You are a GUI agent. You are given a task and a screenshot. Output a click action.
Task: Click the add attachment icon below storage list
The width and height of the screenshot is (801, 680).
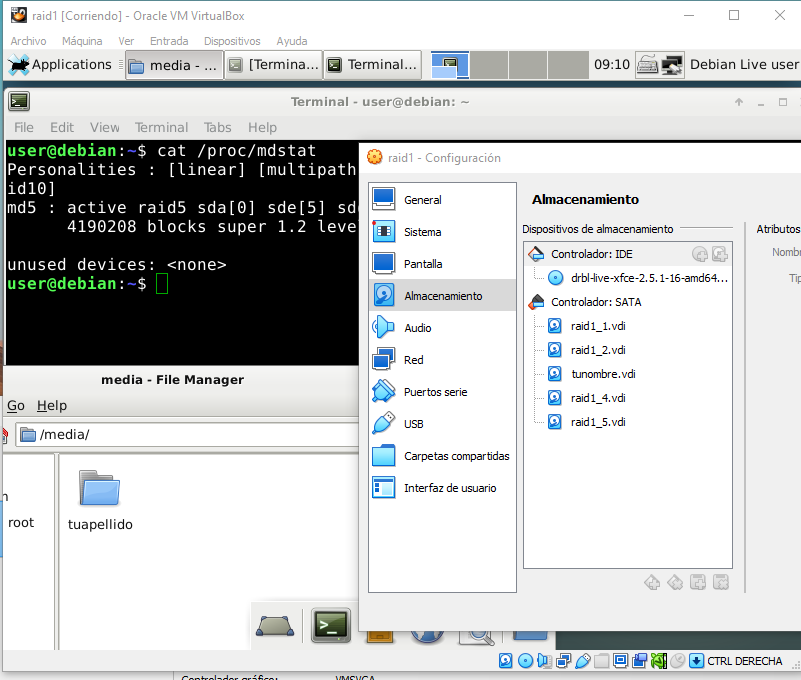pos(698,582)
